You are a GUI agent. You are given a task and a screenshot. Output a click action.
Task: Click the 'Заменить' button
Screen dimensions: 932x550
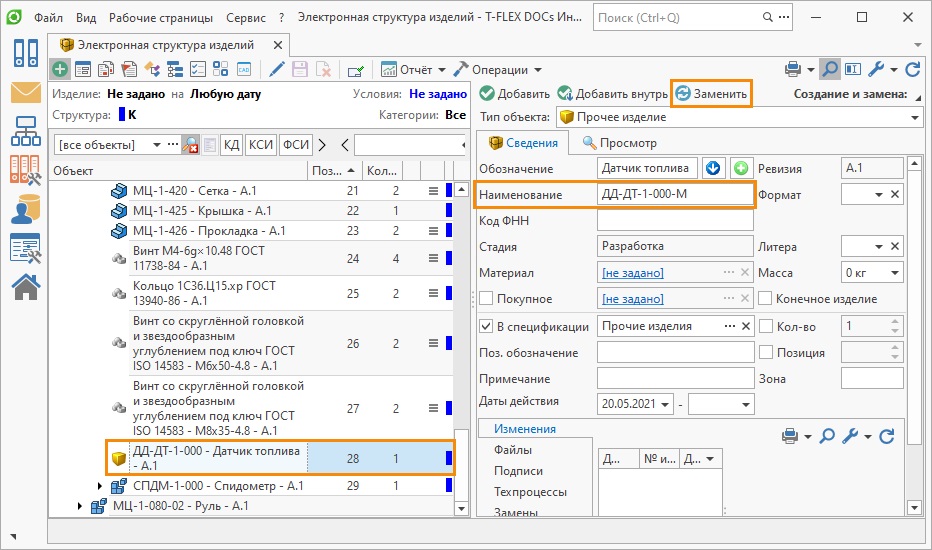pyautogui.click(x=711, y=93)
